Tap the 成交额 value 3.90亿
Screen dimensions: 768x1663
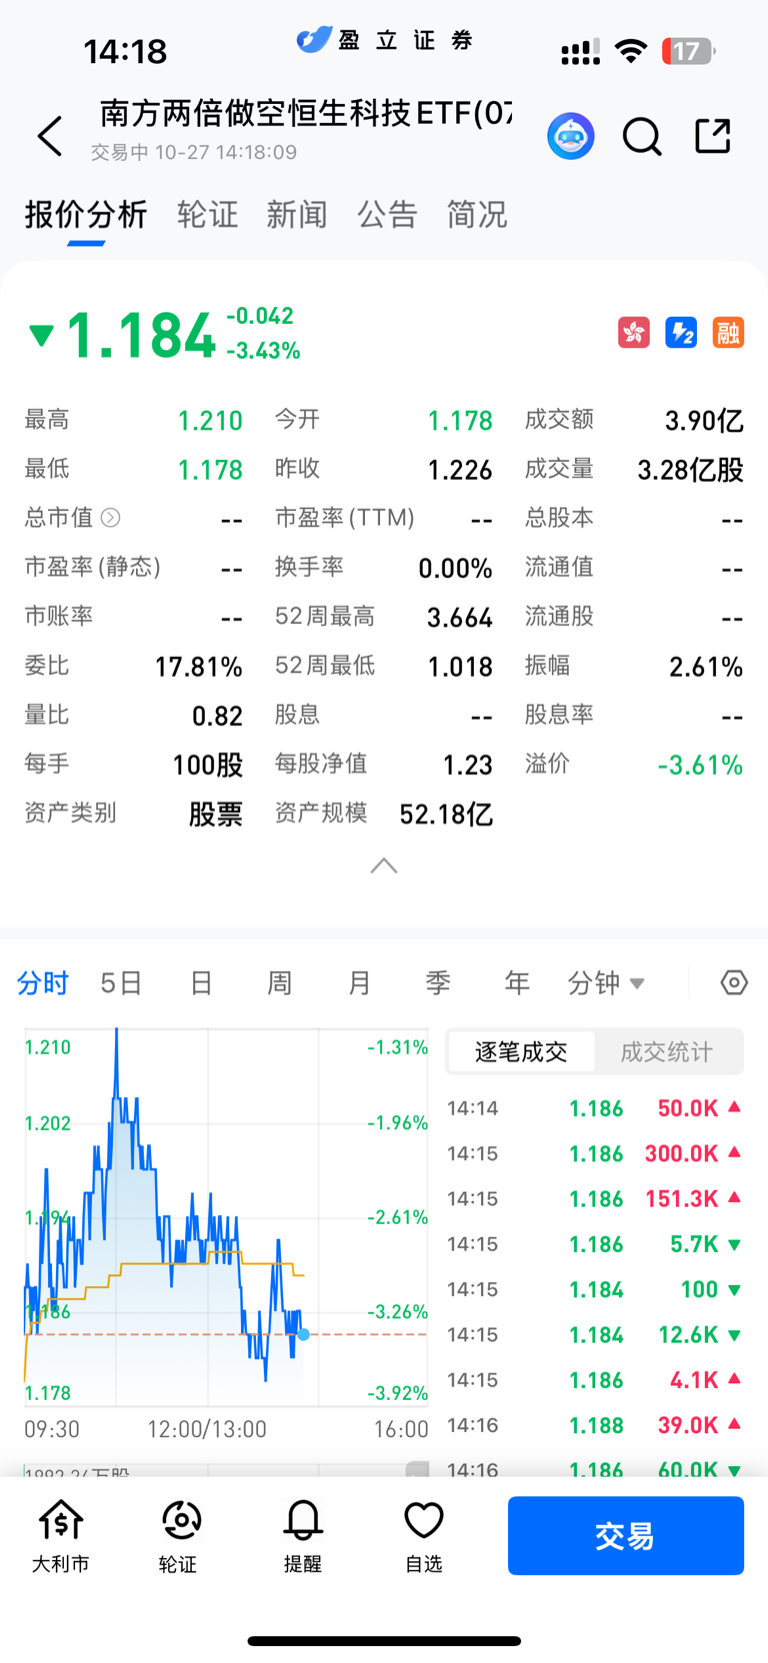click(704, 420)
